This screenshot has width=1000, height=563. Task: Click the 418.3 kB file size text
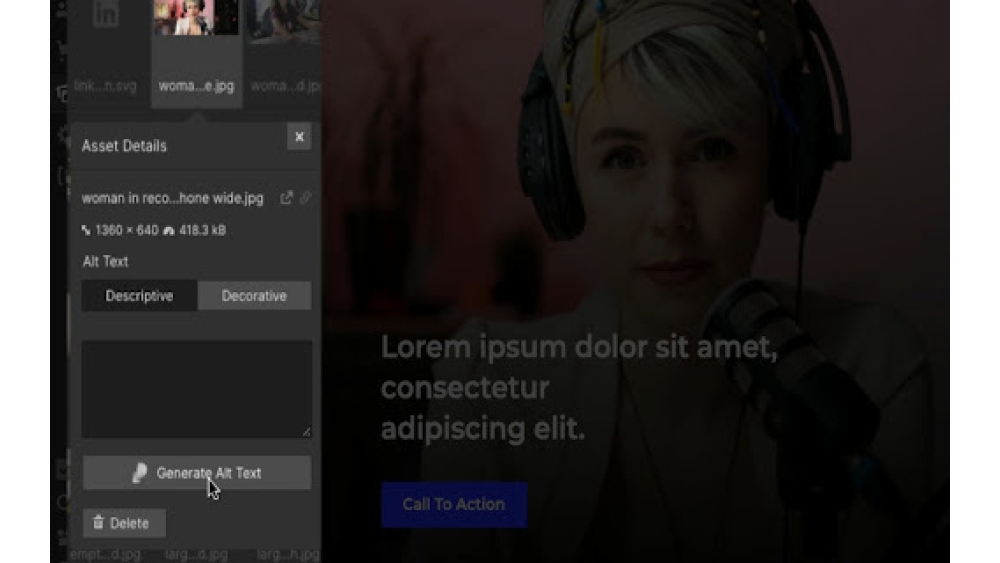[202, 230]
